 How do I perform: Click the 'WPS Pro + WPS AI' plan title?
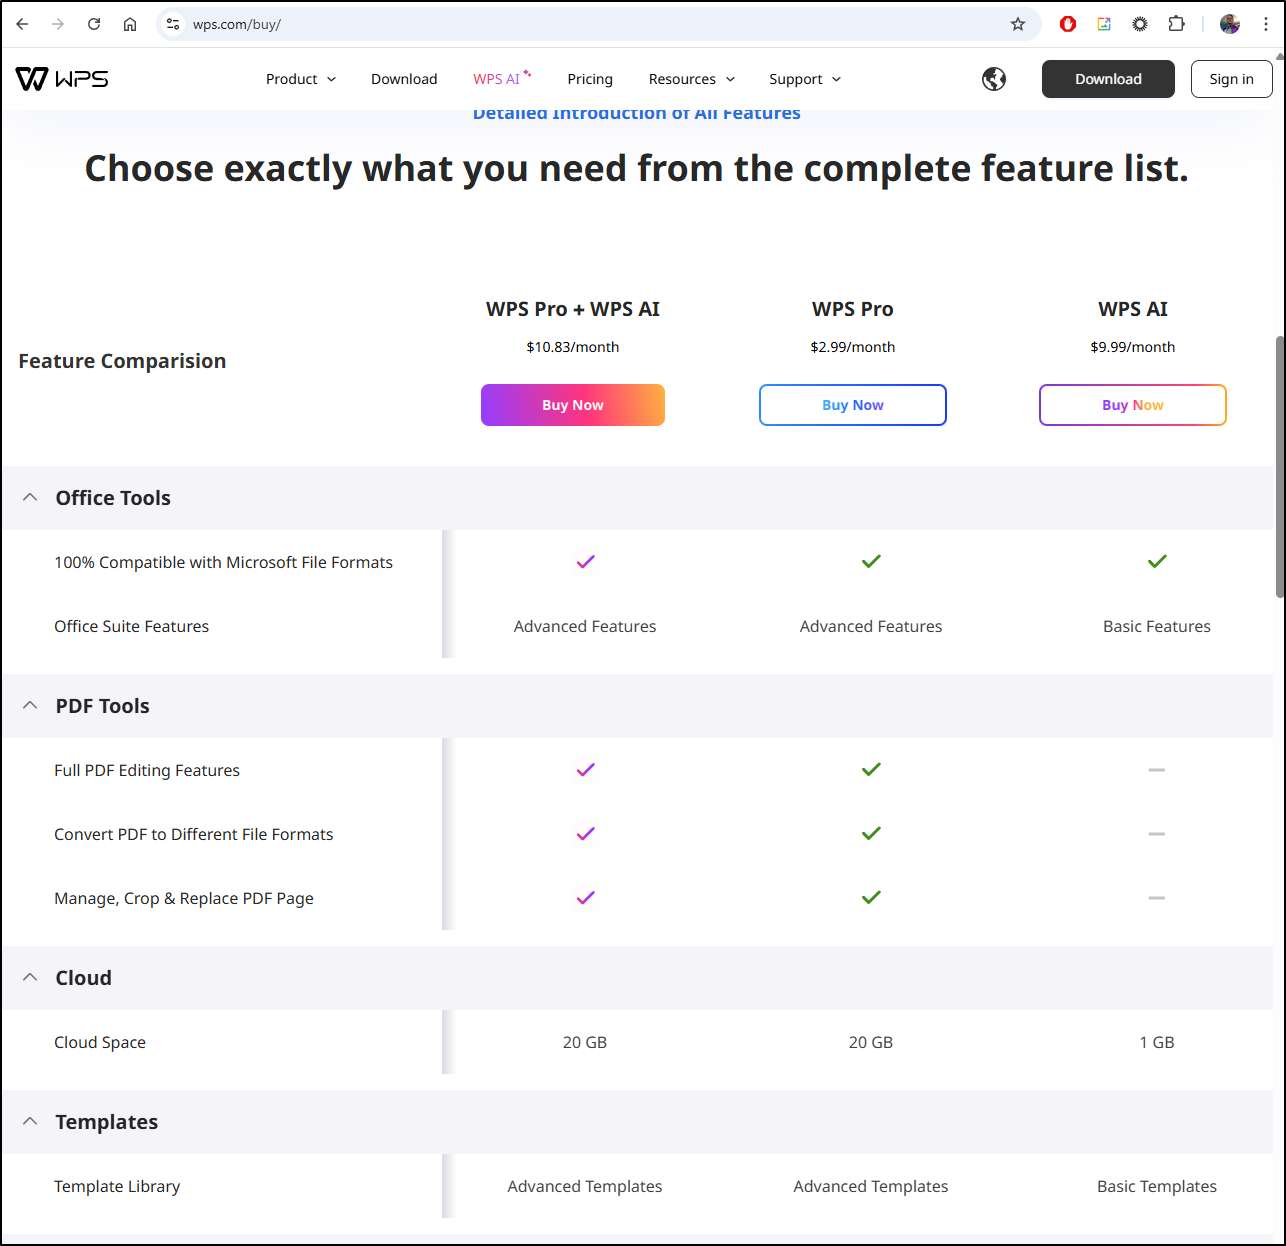[x=573, y=309]
